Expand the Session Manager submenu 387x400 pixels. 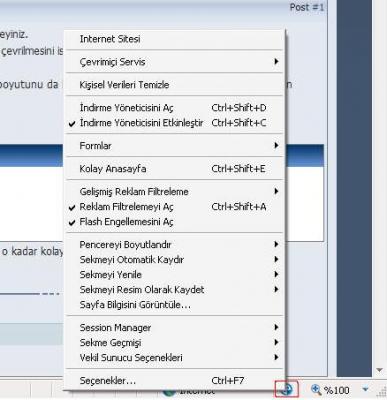pyautogui.click(x=174, y=328)
